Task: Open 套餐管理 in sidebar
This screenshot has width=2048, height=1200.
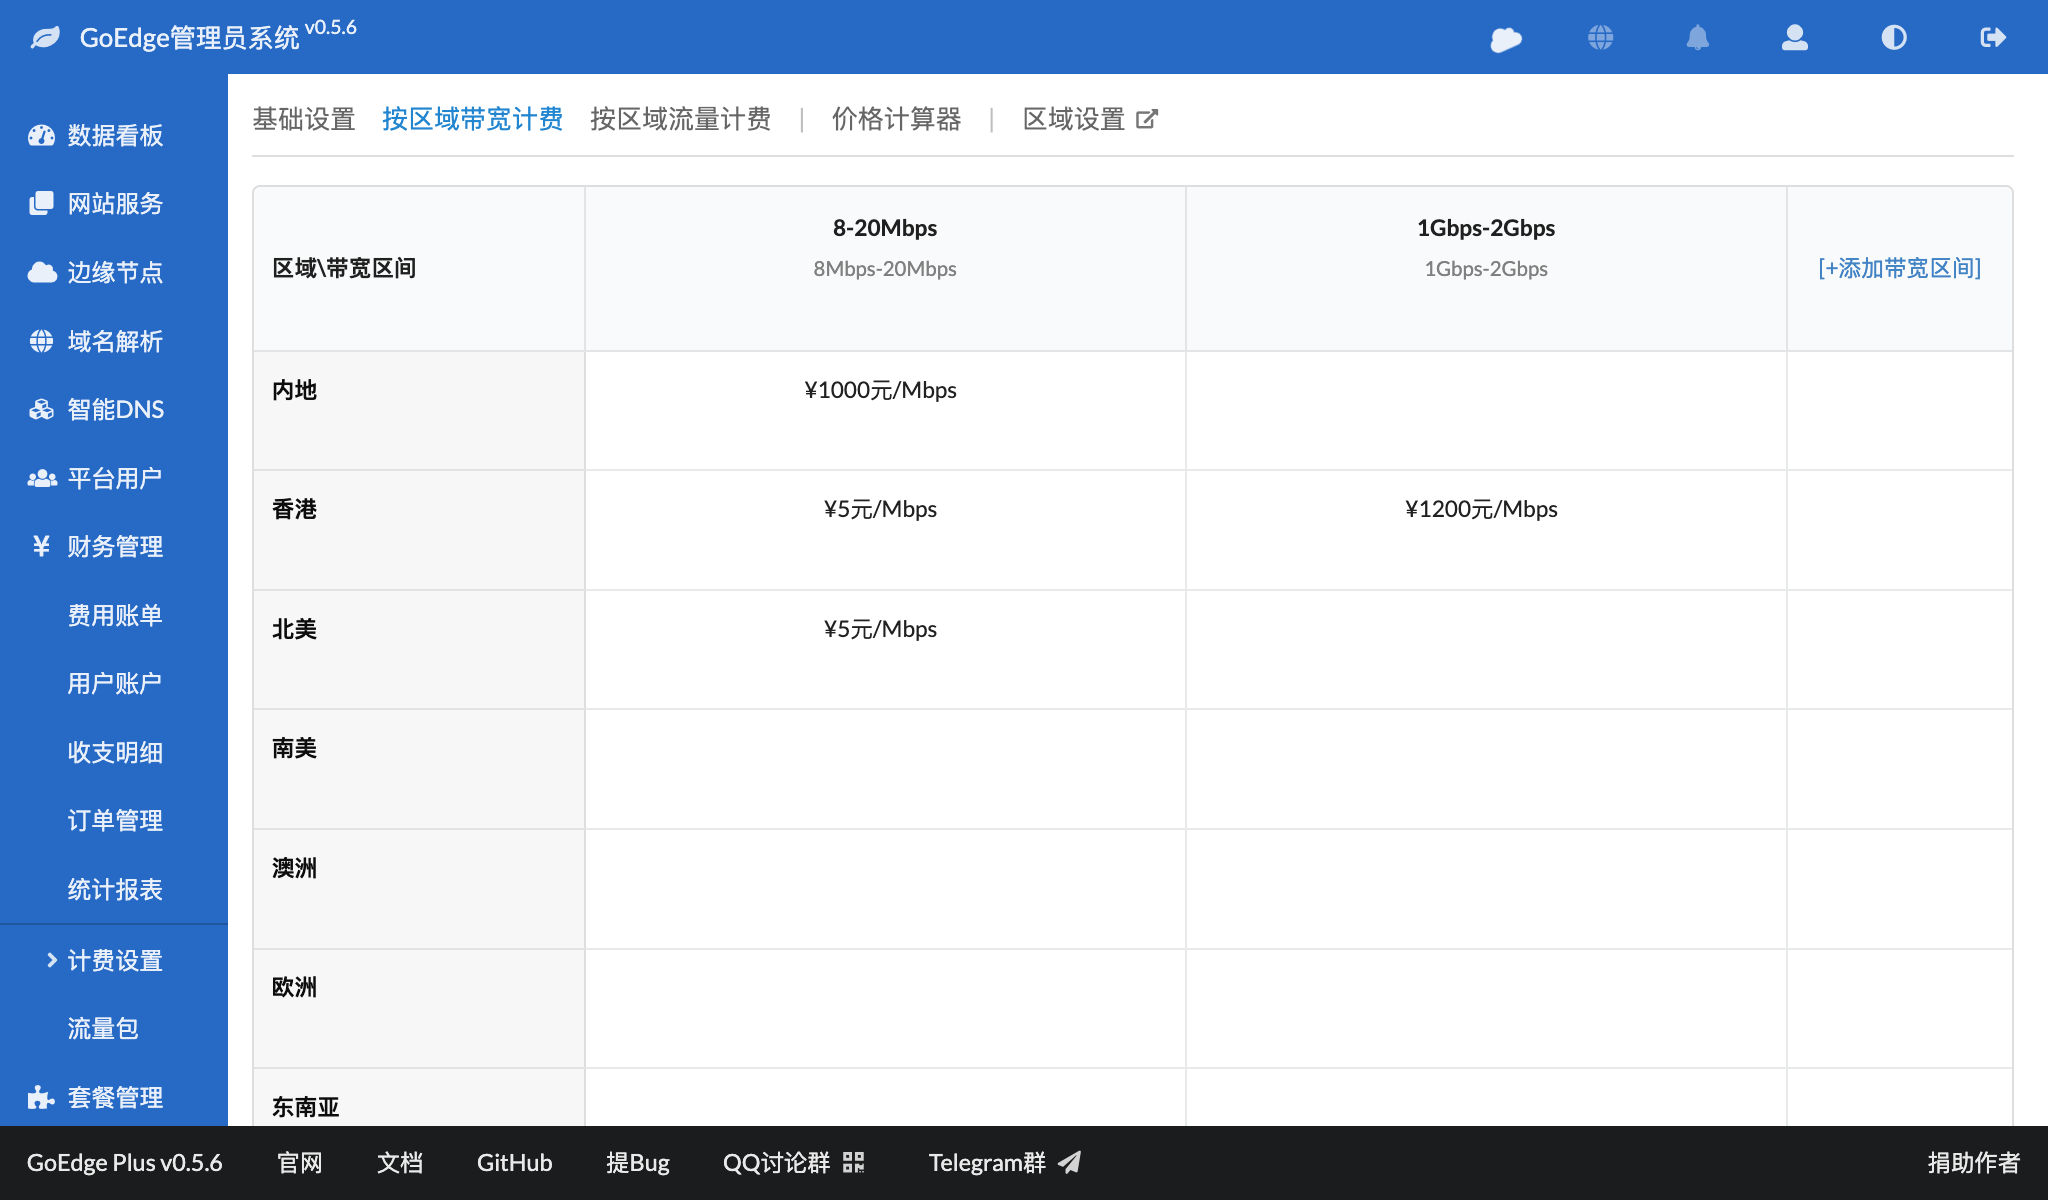Action: coord(114,1097)
